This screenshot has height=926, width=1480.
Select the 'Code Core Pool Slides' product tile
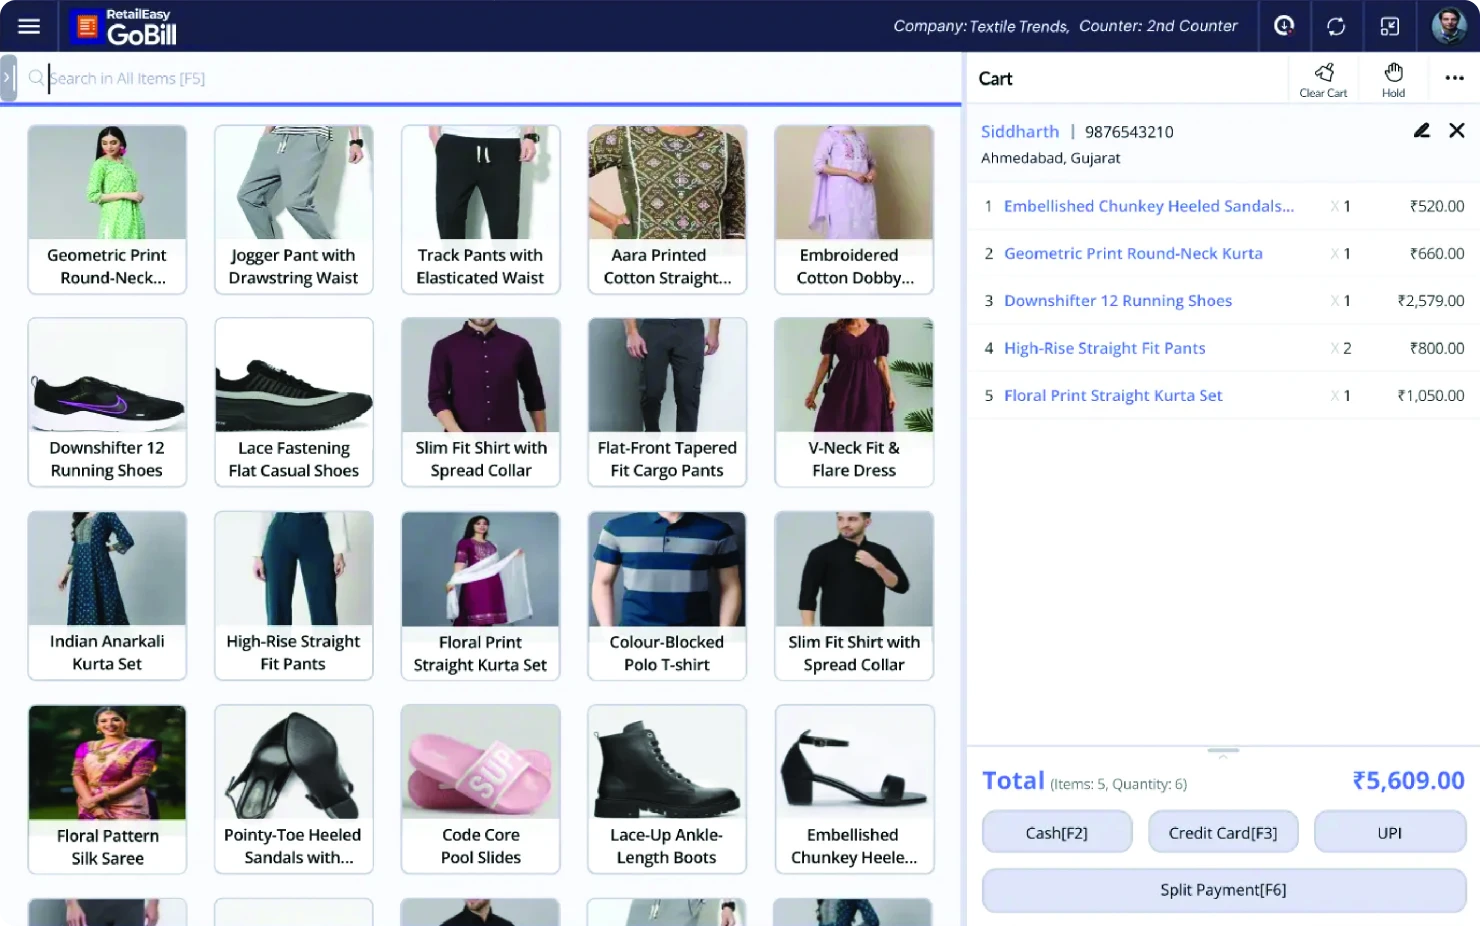[x=480, y=789]
